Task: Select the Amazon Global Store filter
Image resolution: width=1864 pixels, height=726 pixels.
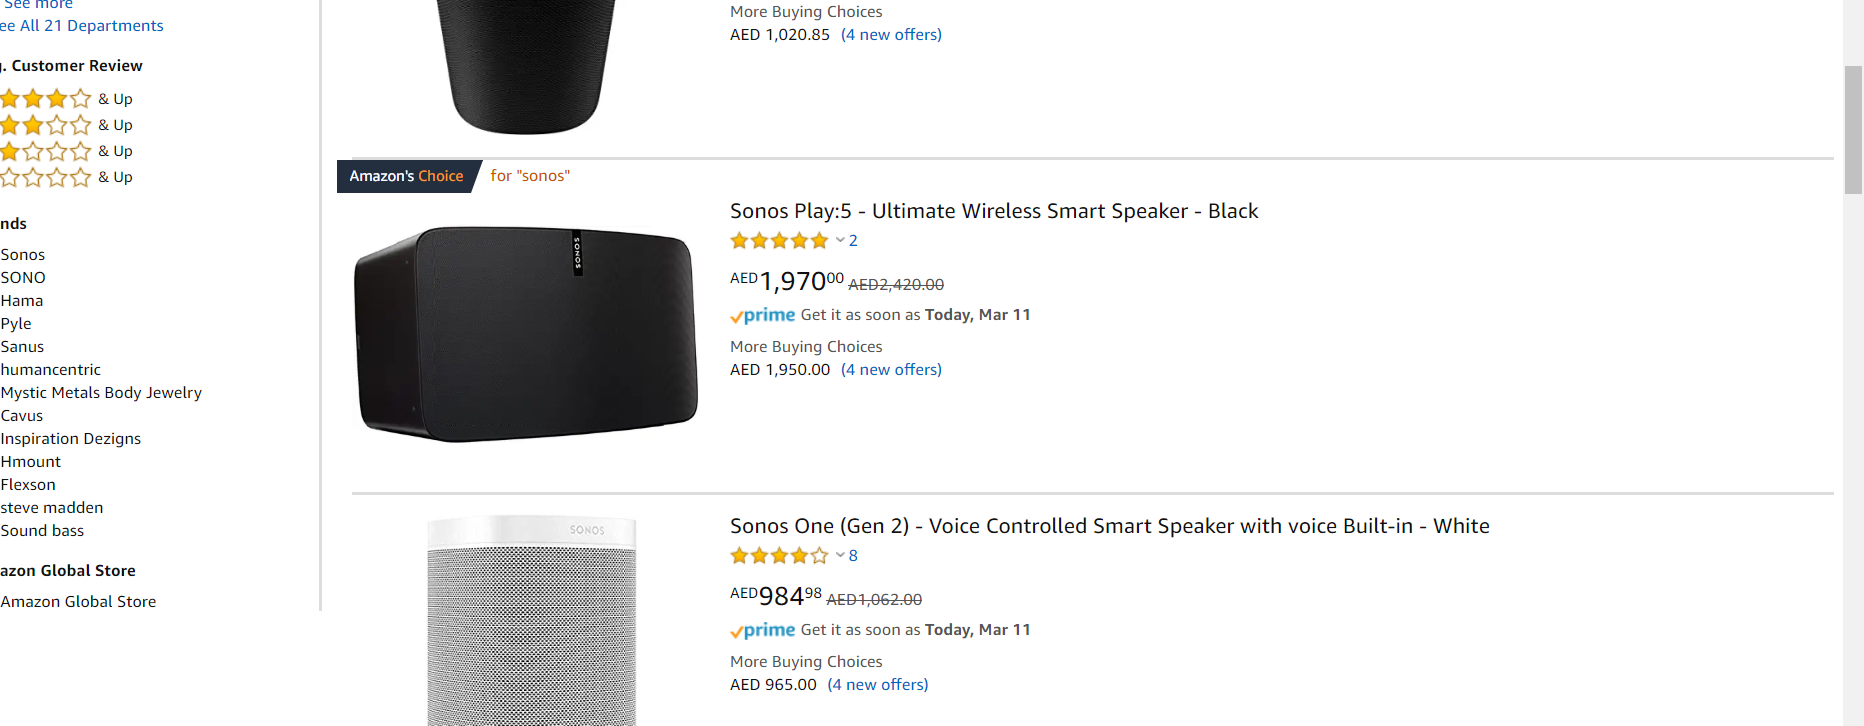Action: click(x=78, y=602)
